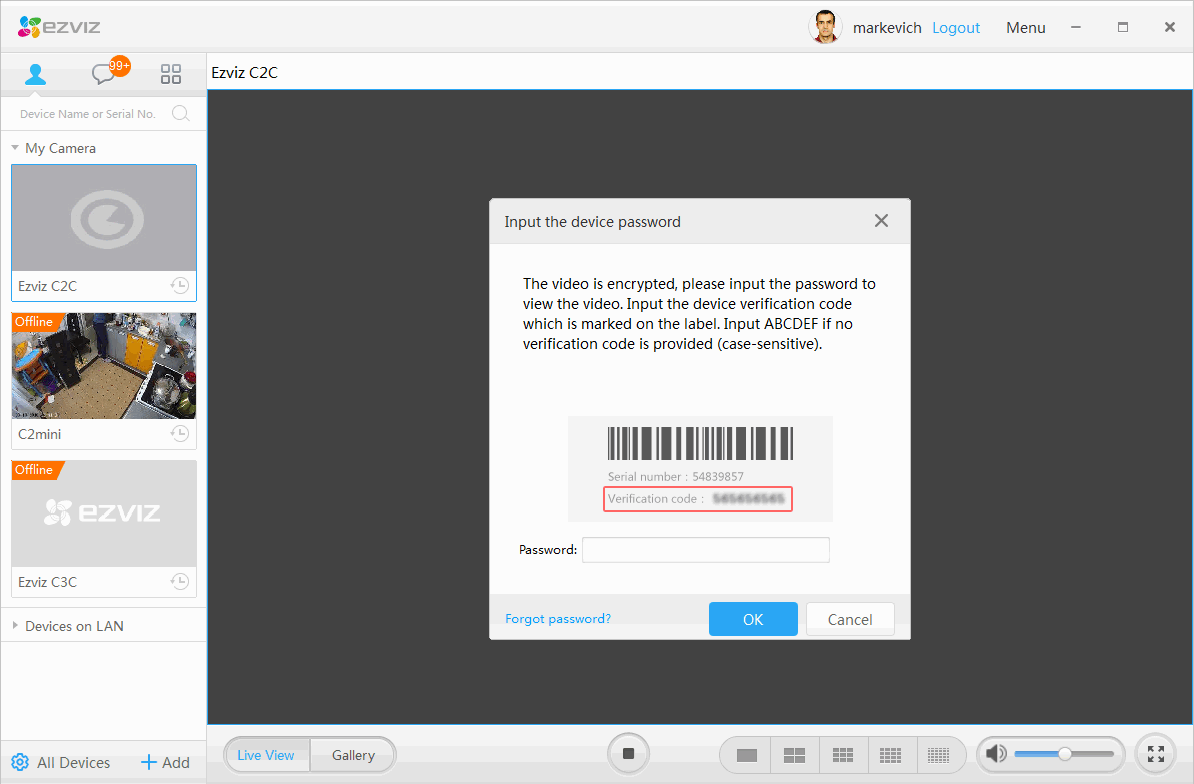
Task: Stop live view with the stop button
Action: point(628,754)
